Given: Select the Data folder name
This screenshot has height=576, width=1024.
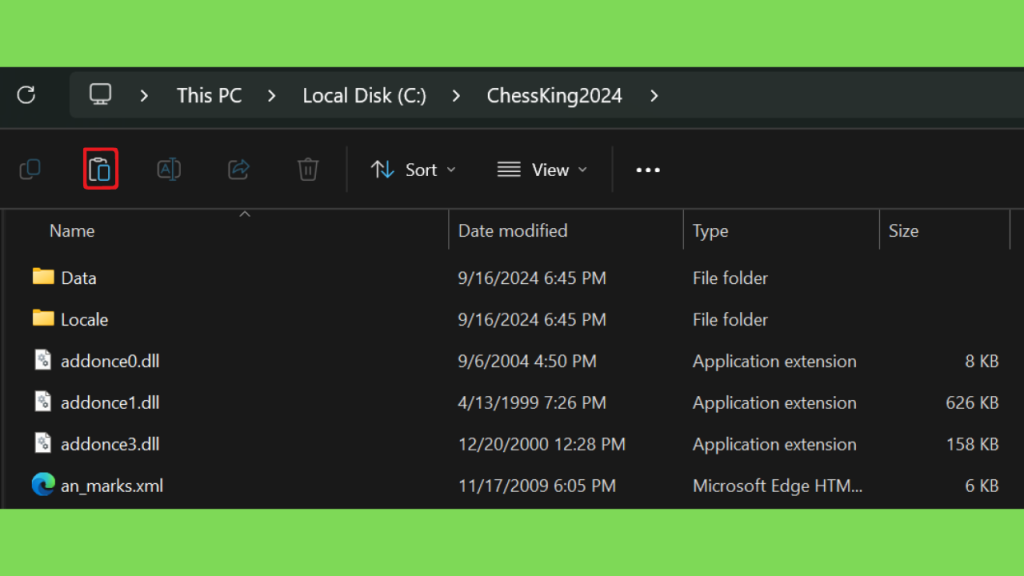Looking at the screenshot, I should pos(78,278).
